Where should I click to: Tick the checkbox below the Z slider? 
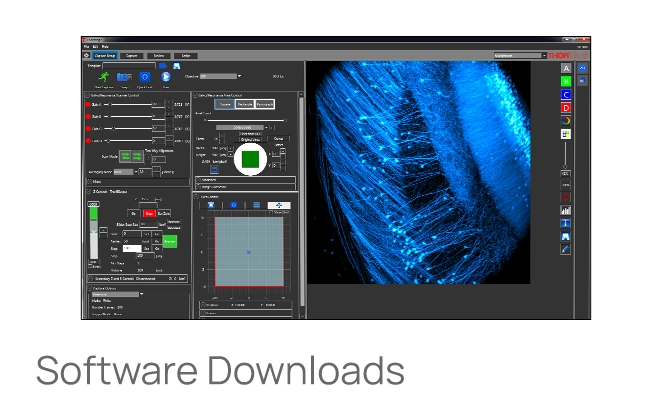tap(90, 266)
